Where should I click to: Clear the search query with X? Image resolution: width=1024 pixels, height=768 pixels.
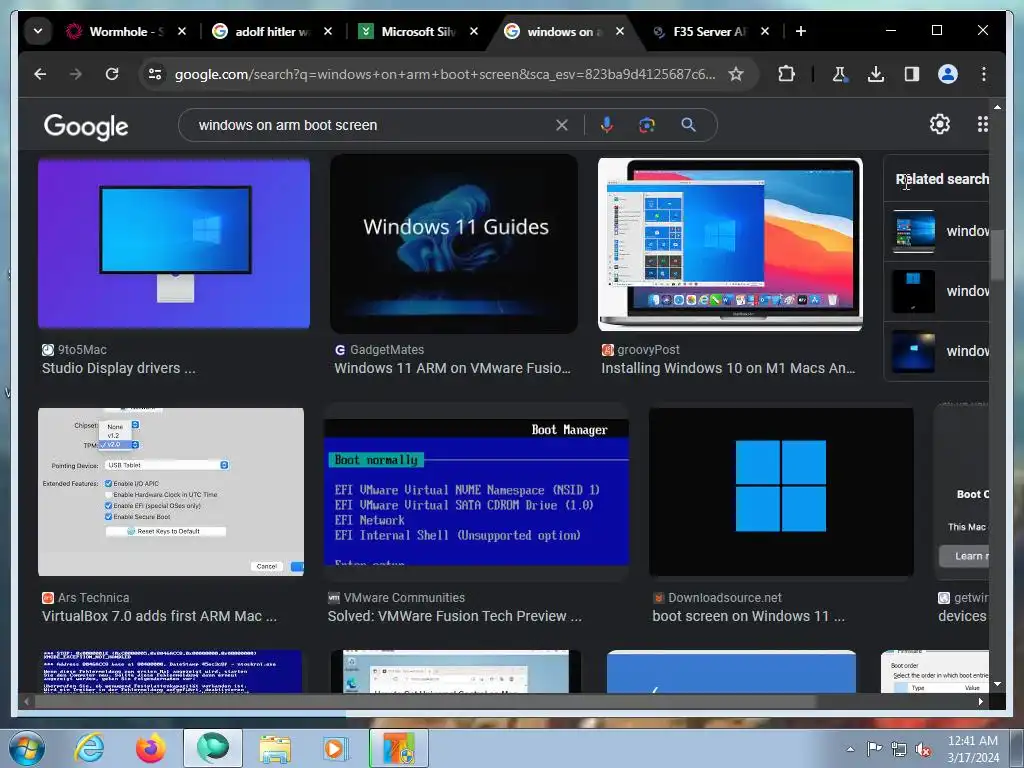562,125
